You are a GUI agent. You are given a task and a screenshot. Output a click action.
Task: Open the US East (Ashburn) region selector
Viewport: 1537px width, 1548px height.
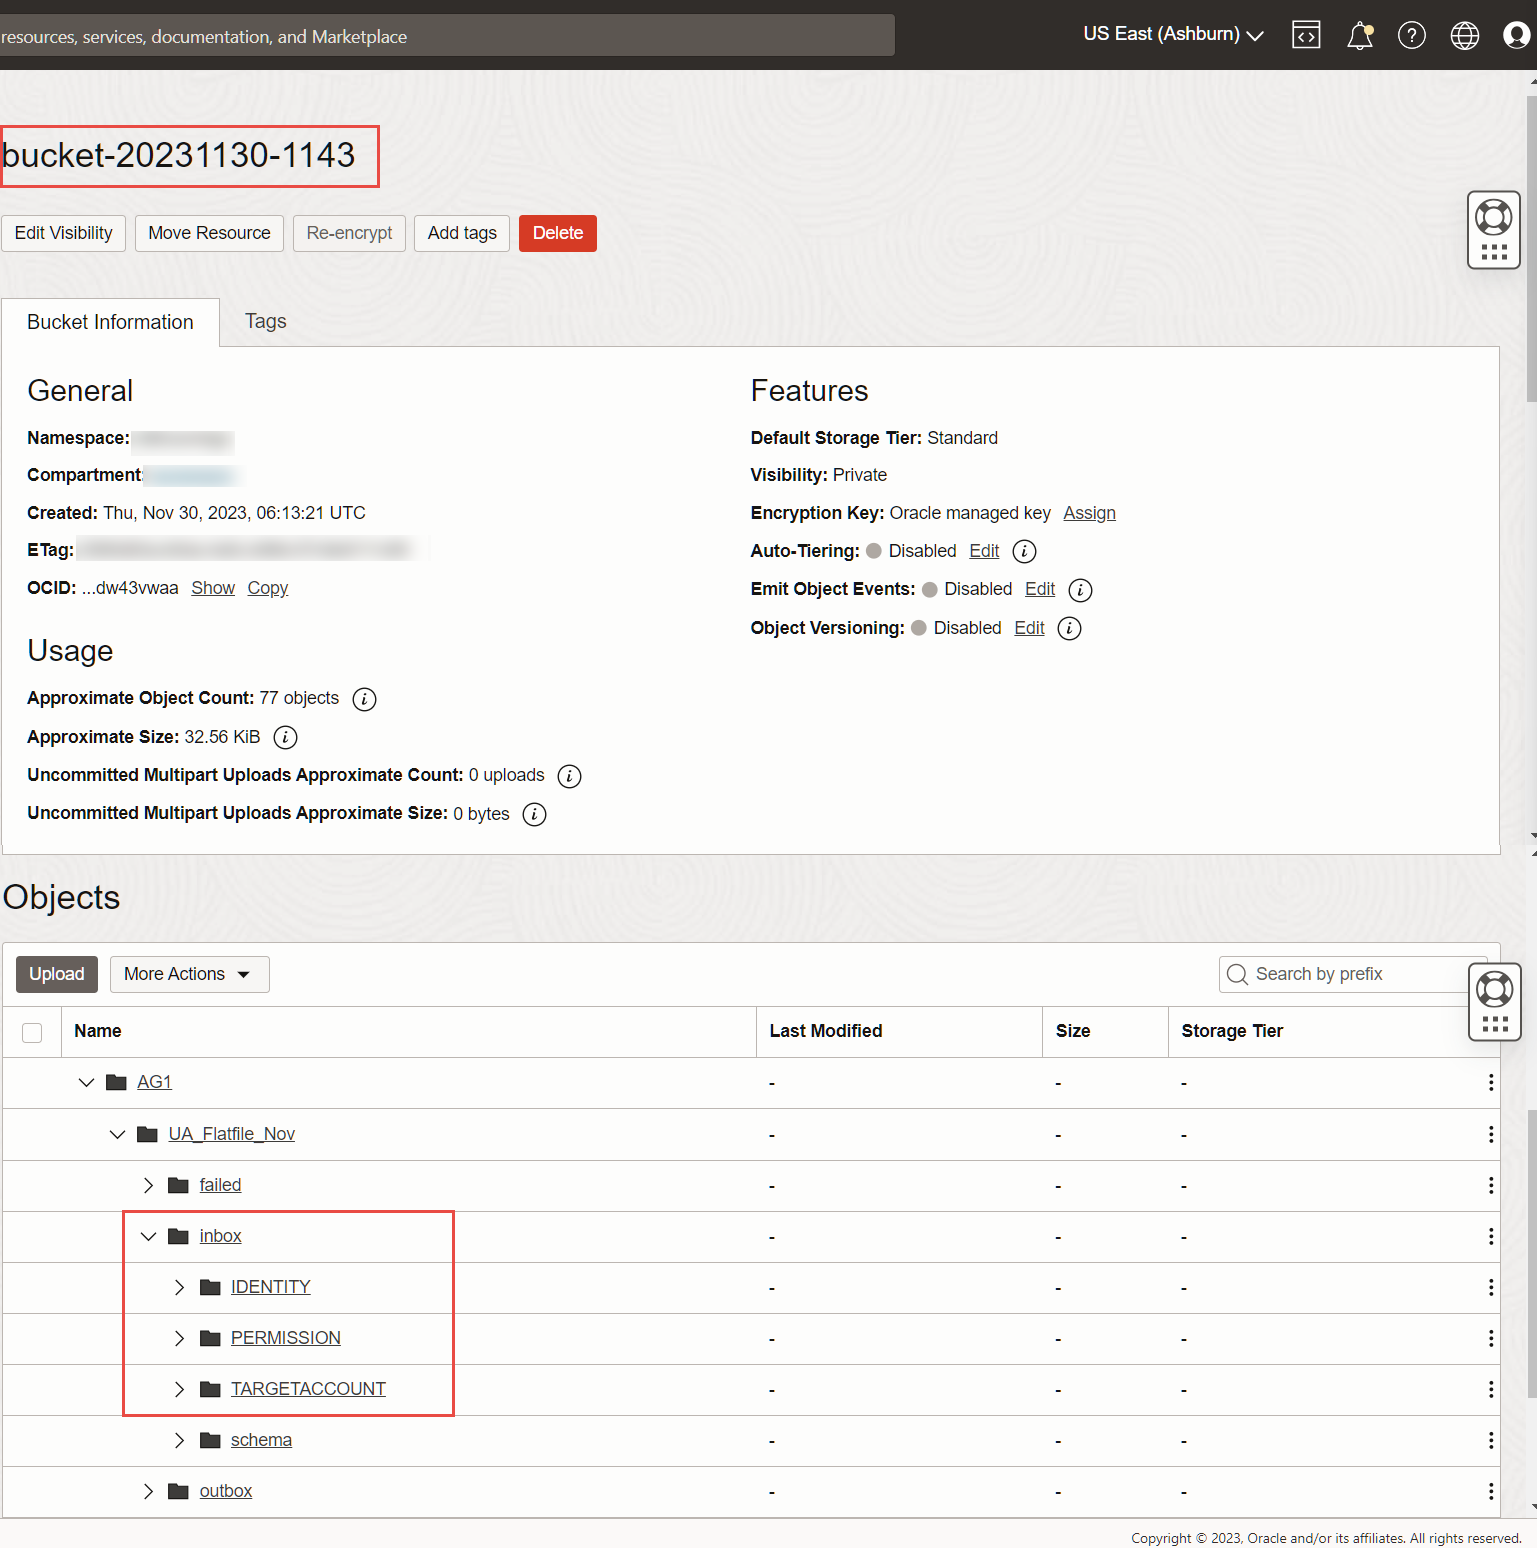tap(1173, 34)
